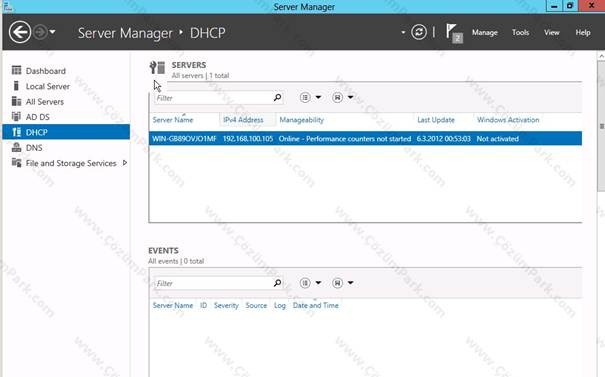The width and height of the screenshot is (605, 377).
Task: Click the Local Server sidebar icon
Action: click(x=16, y=86)
